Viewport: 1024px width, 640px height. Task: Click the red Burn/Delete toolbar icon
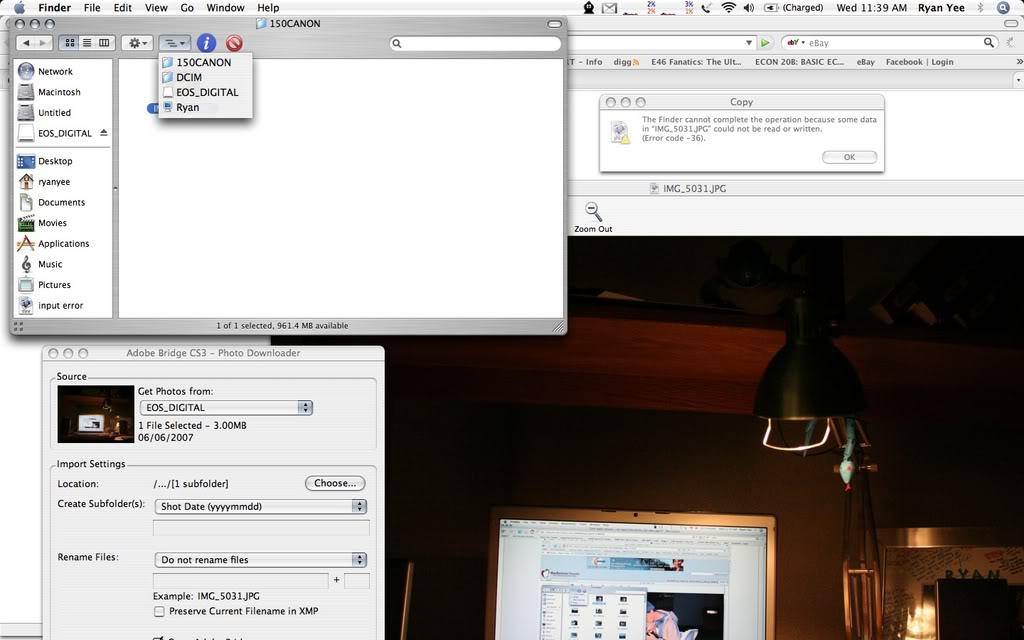click(234, 43)
